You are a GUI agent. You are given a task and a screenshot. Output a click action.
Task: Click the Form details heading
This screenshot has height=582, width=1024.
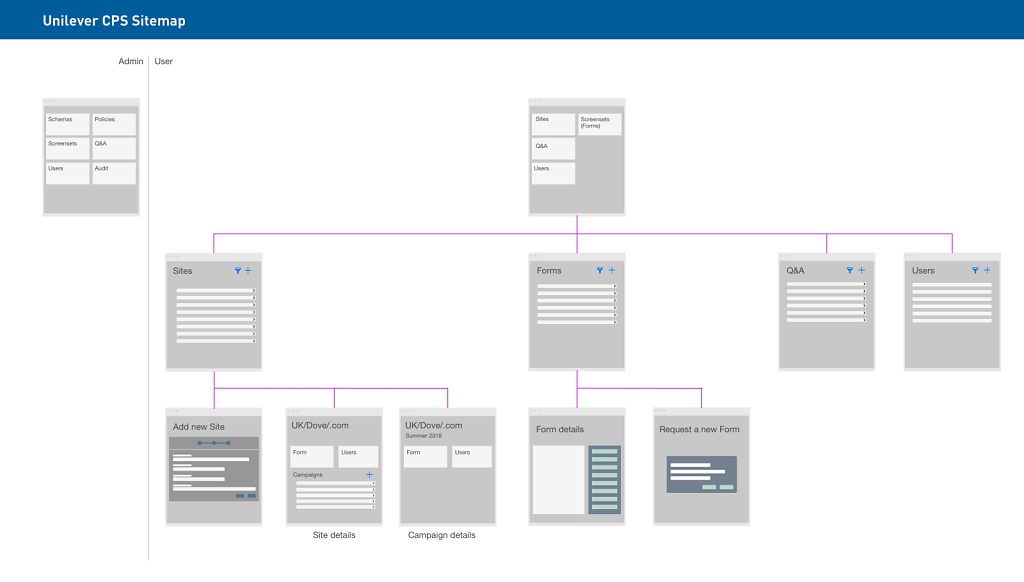(x=560, y=429)
